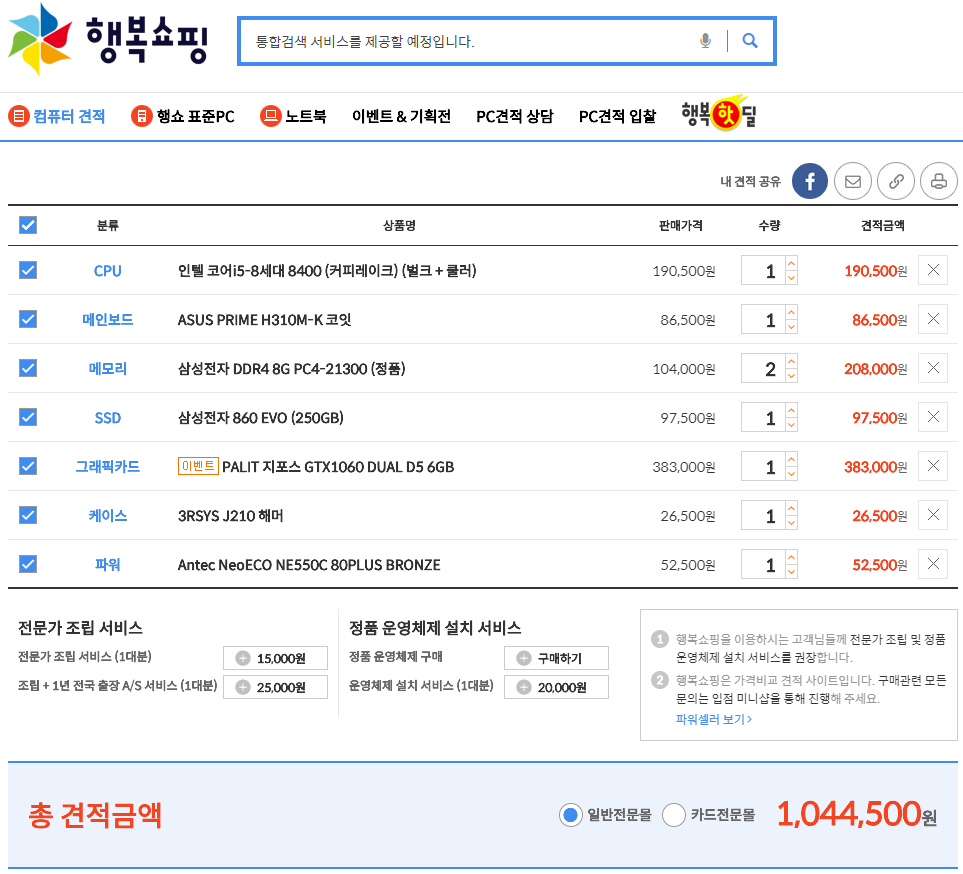Decrease 메모리 quantity with down arrow
The width and height of the screenshot is (963, 874).
(792, 376)
